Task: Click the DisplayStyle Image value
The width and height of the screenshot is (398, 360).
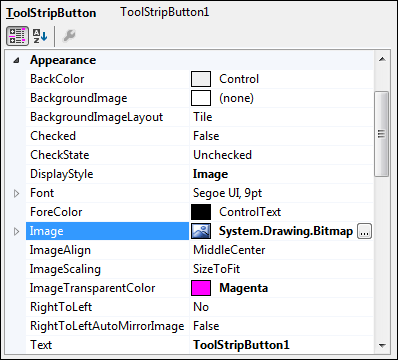Action: coord(210,174)
